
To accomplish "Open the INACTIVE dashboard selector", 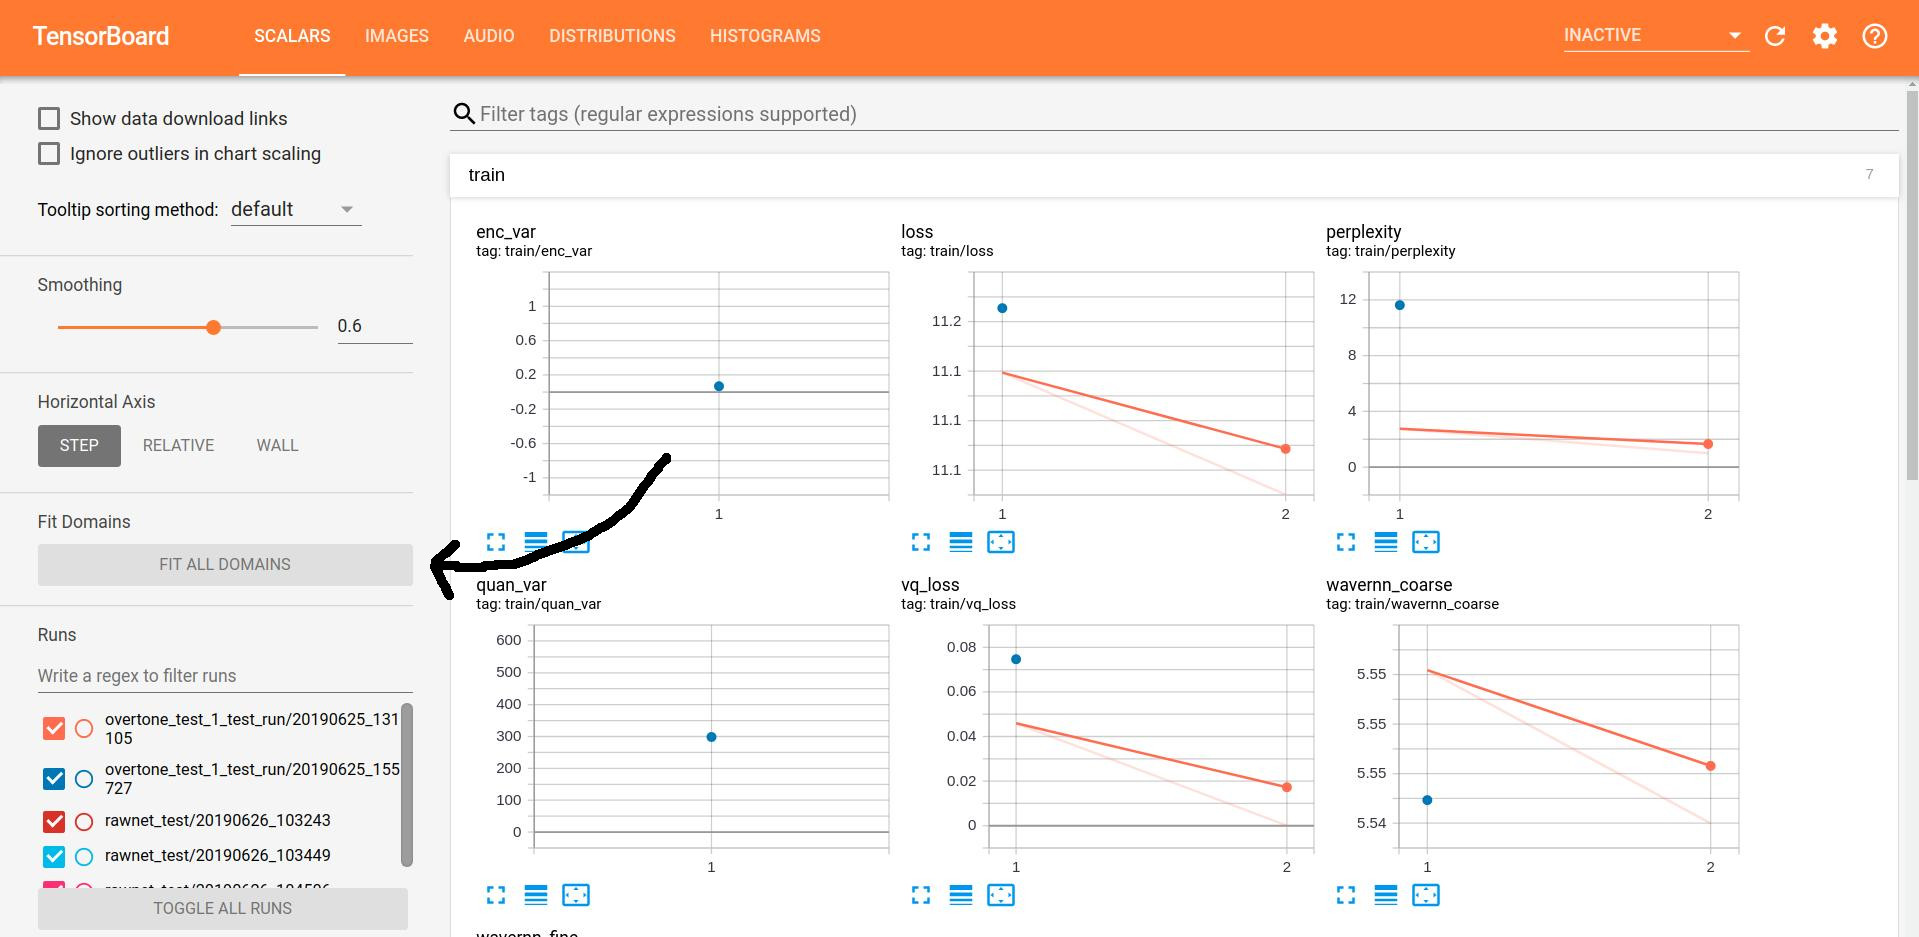I will point(1655,35).
